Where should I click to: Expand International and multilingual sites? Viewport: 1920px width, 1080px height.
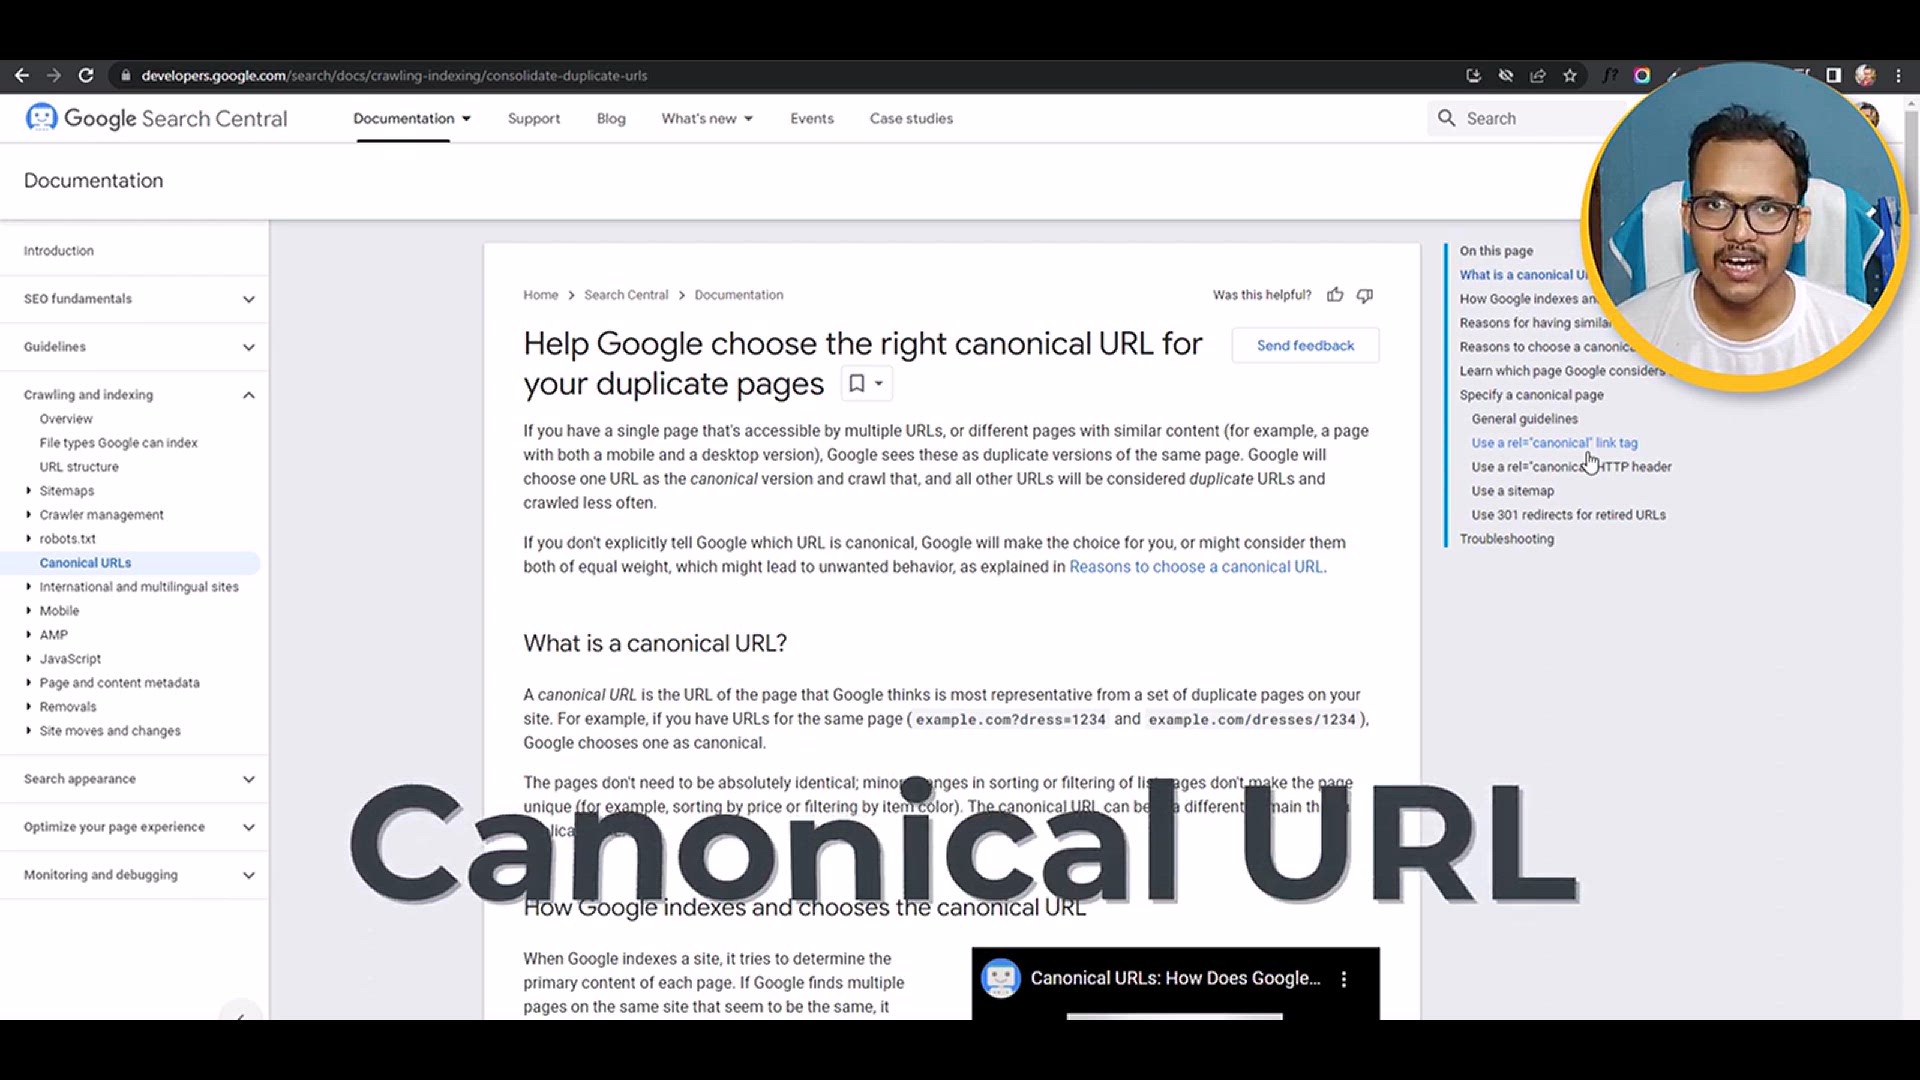(28, 587)
